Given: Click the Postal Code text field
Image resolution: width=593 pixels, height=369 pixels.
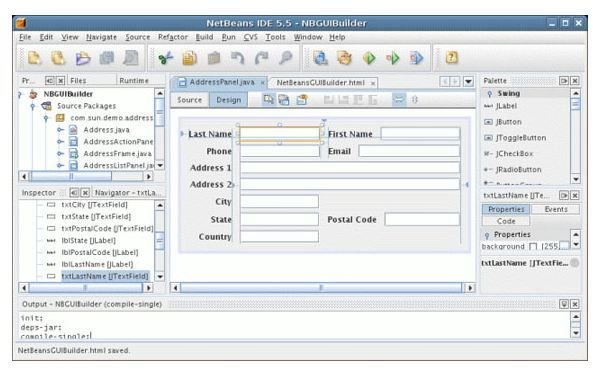Looking at the screenshot, I should tap(422, 219).
